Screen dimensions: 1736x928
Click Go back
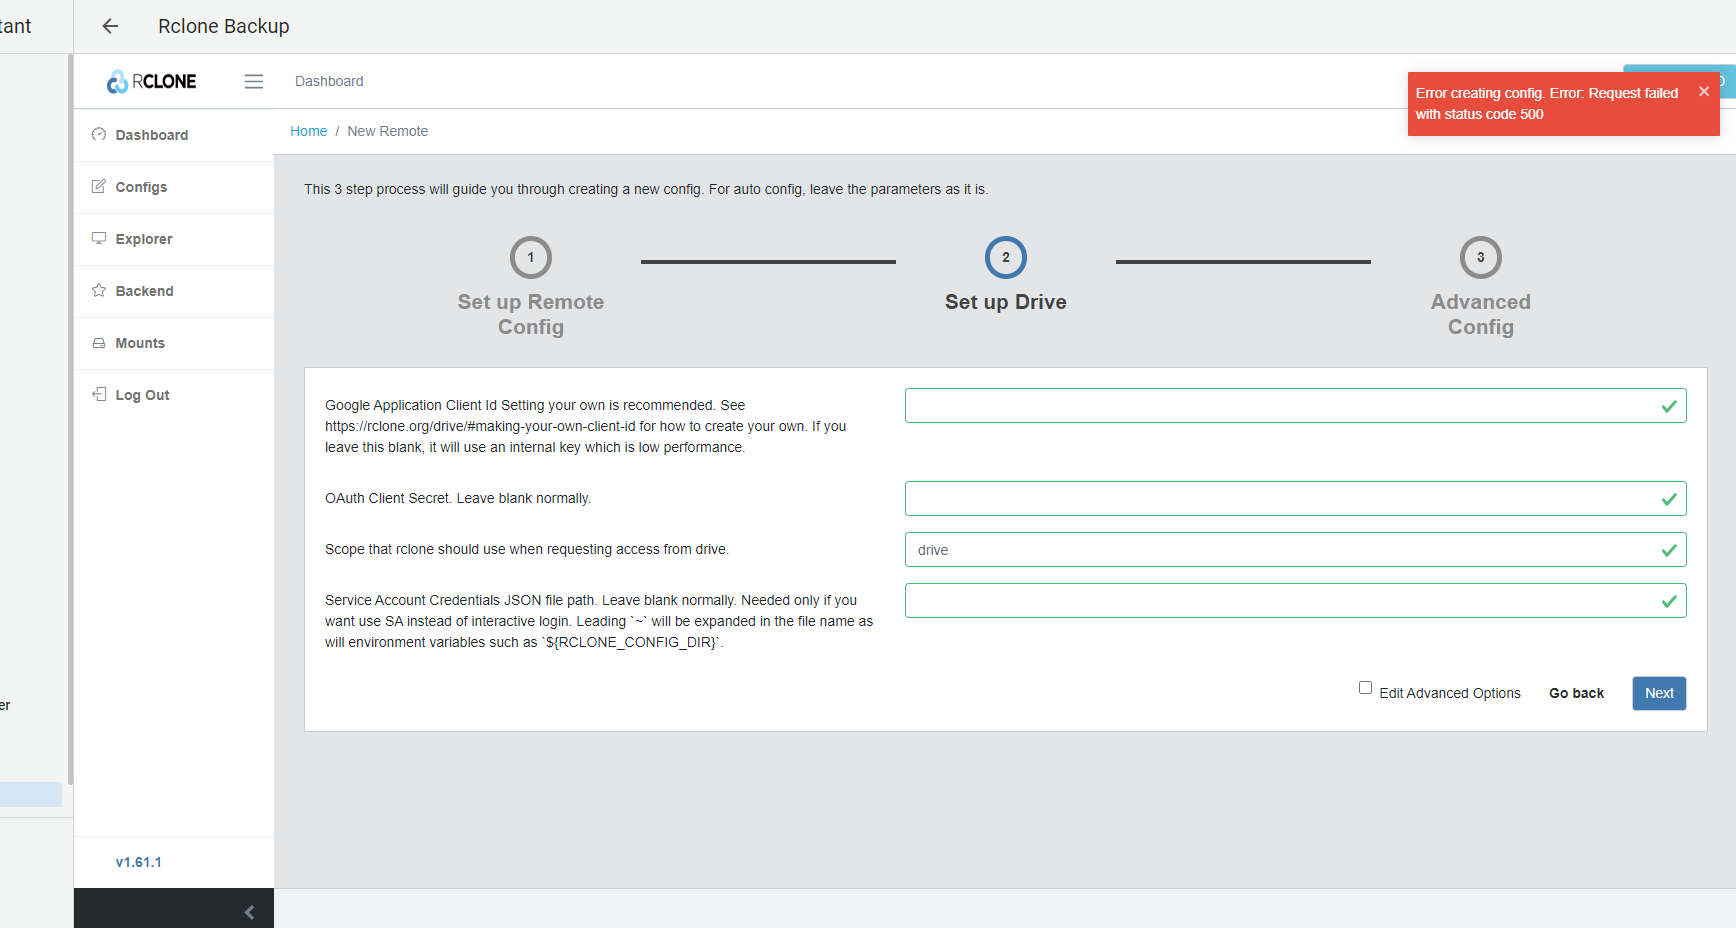tap(1576, 693)
